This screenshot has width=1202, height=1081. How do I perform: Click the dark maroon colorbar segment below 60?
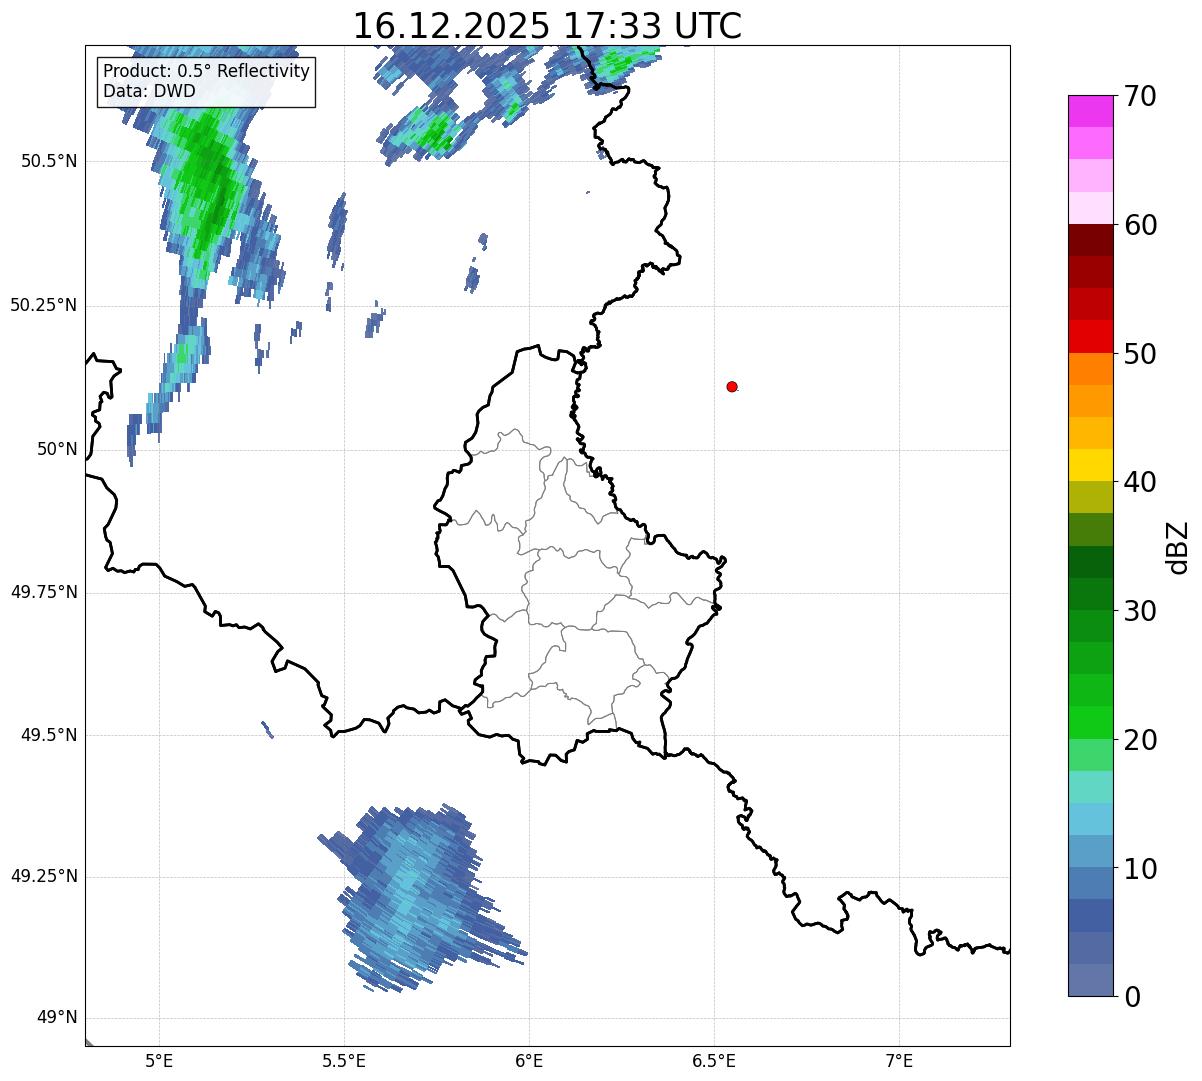coord(1091,240)
